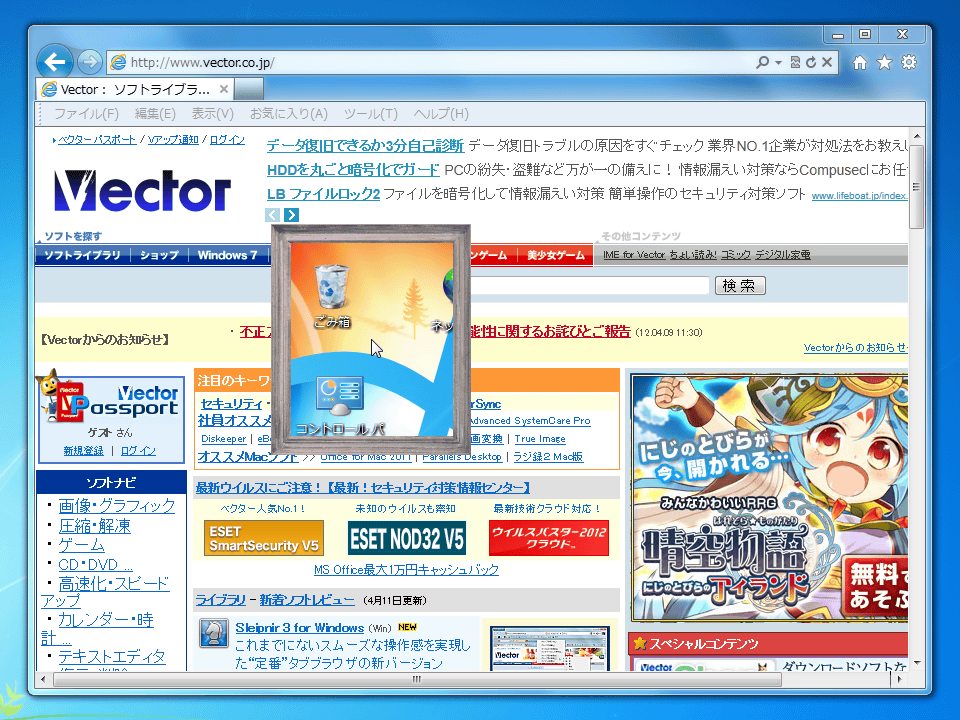
Task: Close the Vector tab
Action: point(224,89)
